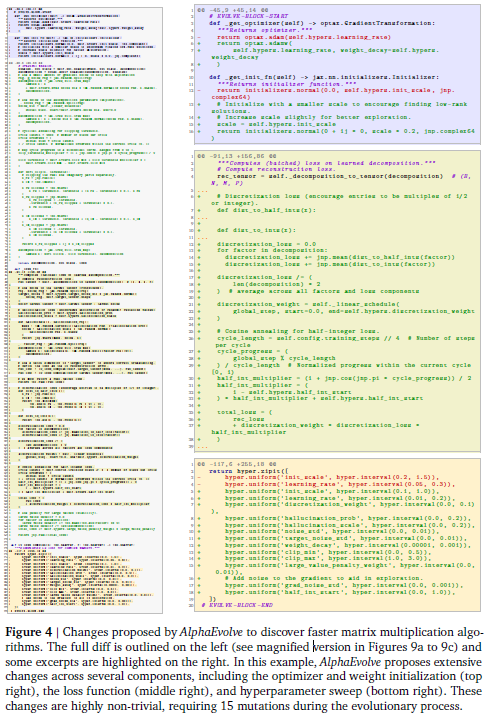Click the 'total_loss = (' line
The width and height of the screenshot is (490, 718).
(x=245, y=412)
